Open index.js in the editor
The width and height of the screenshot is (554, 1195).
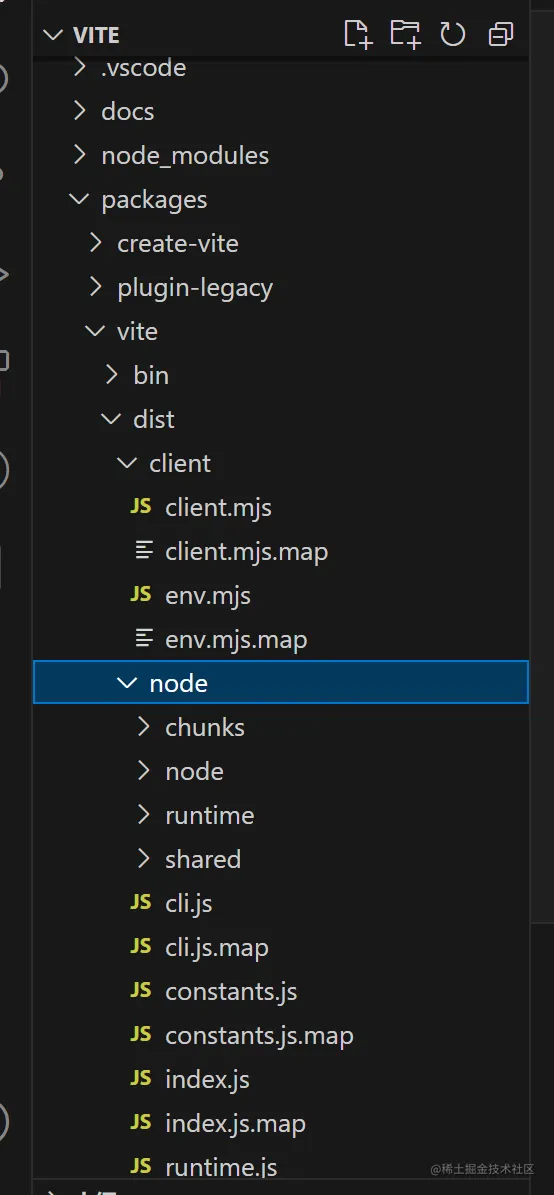(207, 1079)
